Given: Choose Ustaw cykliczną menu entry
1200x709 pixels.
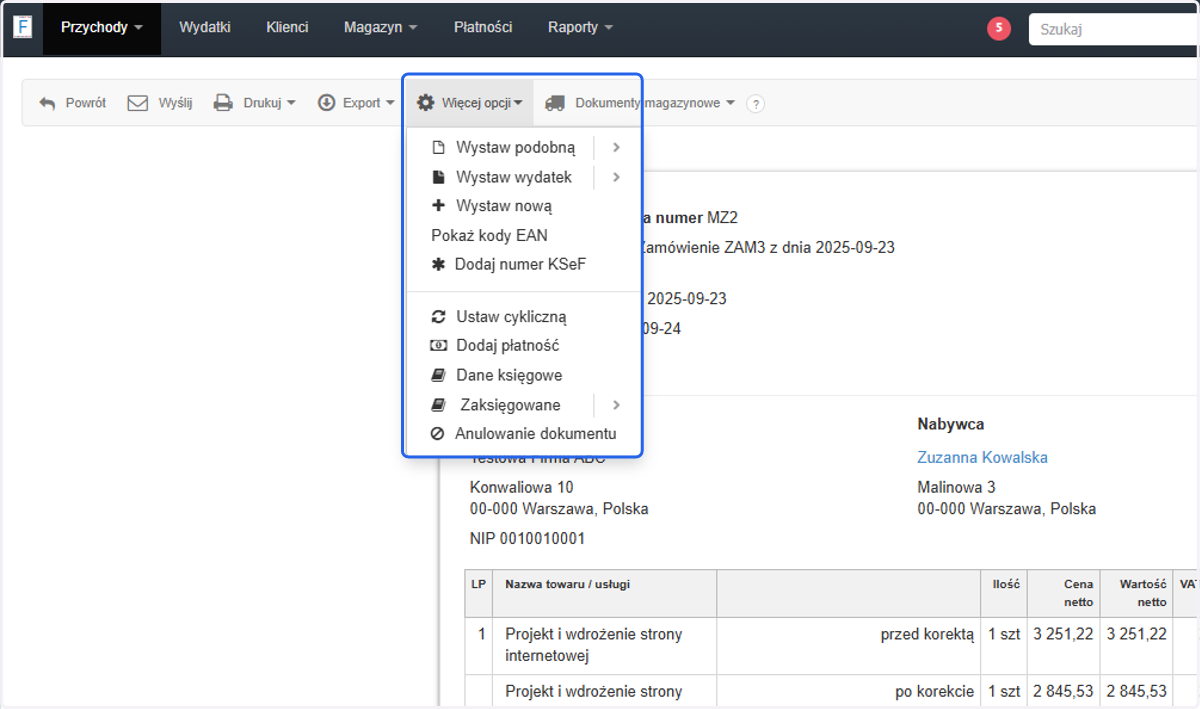Looking at the screenshot, I should (511, 317).
